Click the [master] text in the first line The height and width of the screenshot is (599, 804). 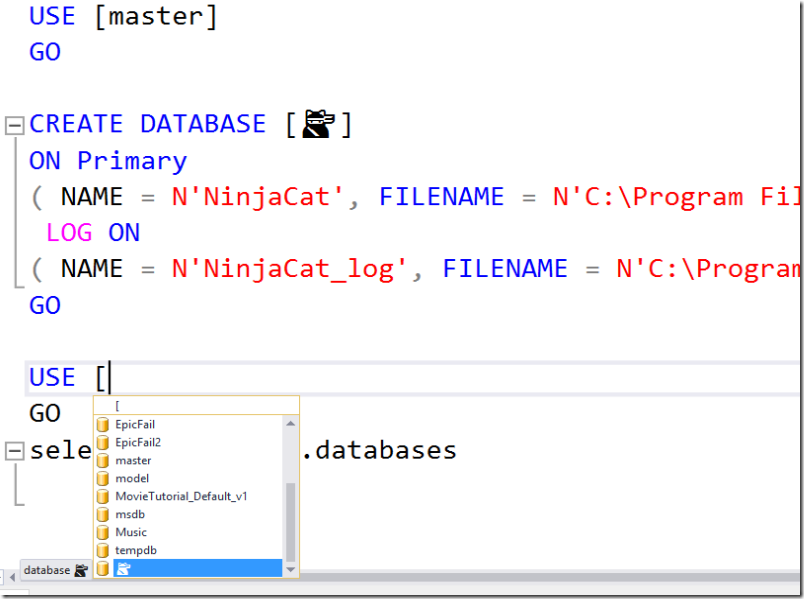pyautogui.click(x=156, y=16)
